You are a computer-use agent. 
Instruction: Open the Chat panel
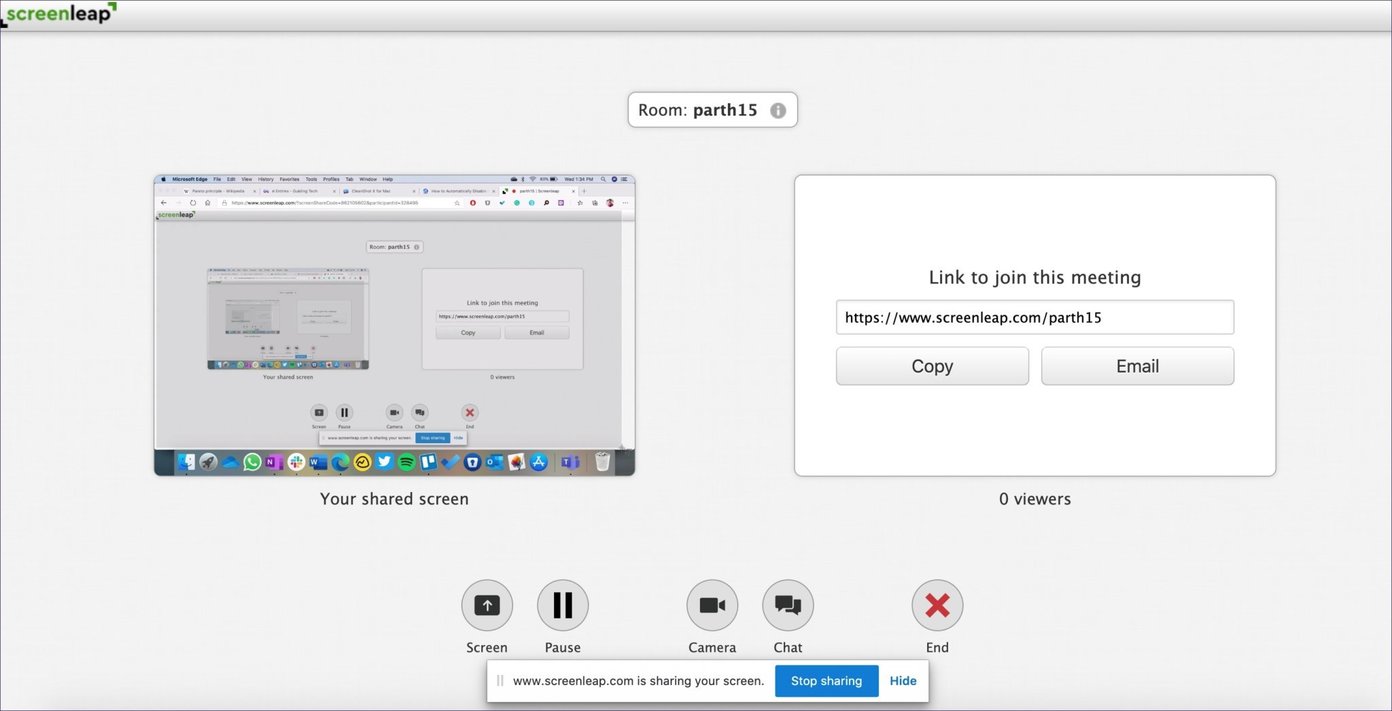(787, 605)
